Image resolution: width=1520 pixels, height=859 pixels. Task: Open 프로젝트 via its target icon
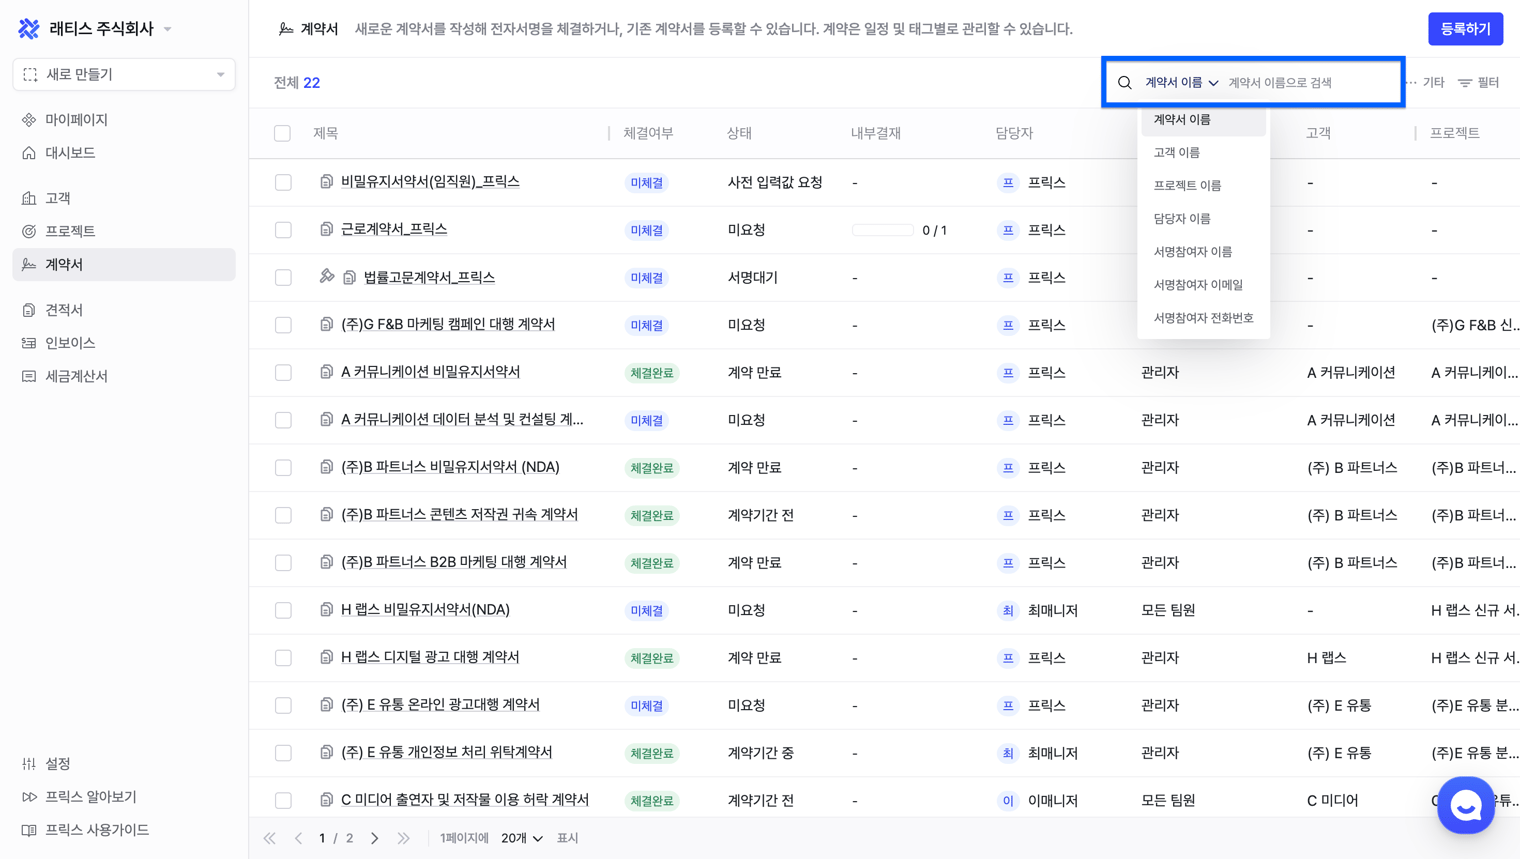point(29,231)
